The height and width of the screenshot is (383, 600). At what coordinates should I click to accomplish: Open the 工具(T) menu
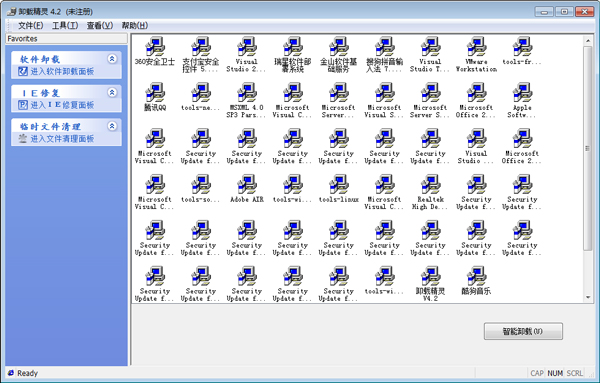pos(65,26)
